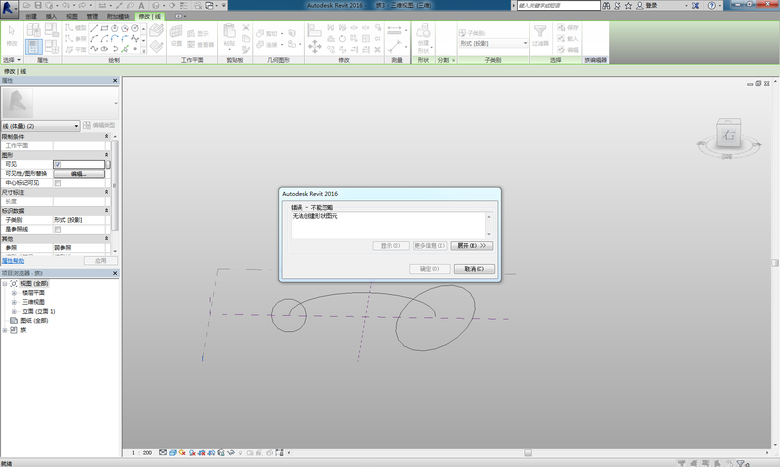Toggle the 是参照线 checkbox
This screenshot has width=780, height=467.
tap(58, 229)
